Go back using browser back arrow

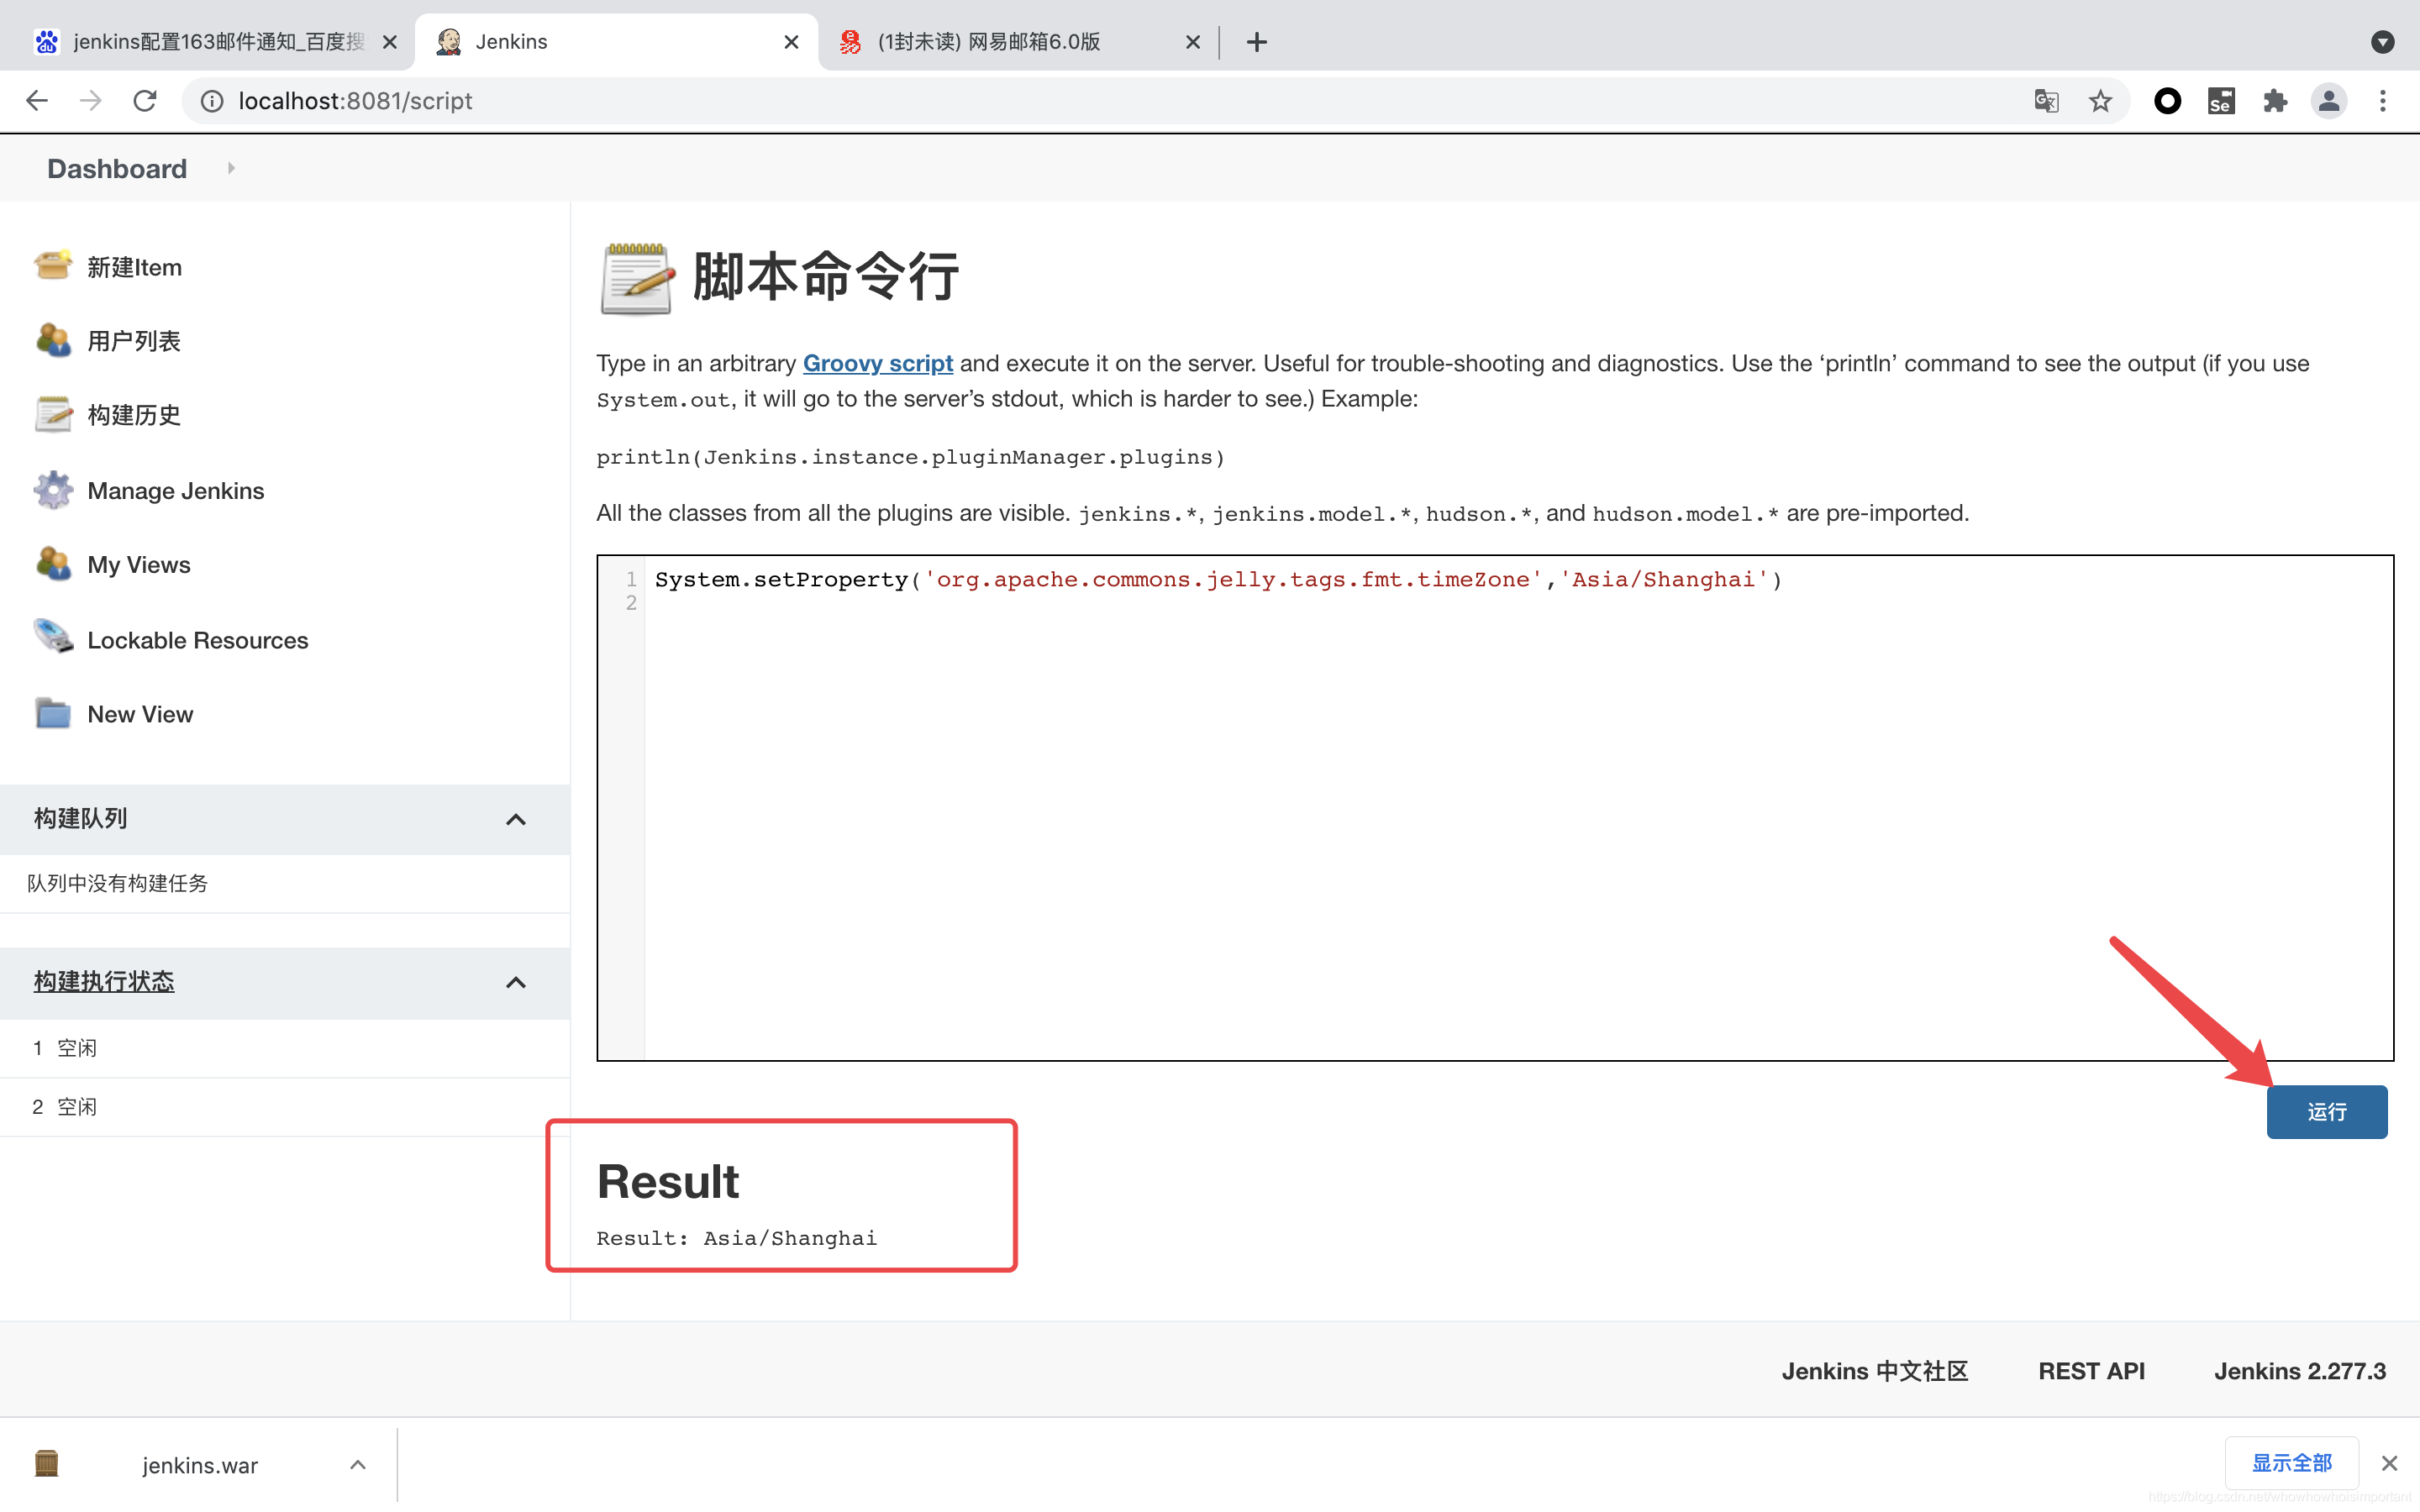37,101
